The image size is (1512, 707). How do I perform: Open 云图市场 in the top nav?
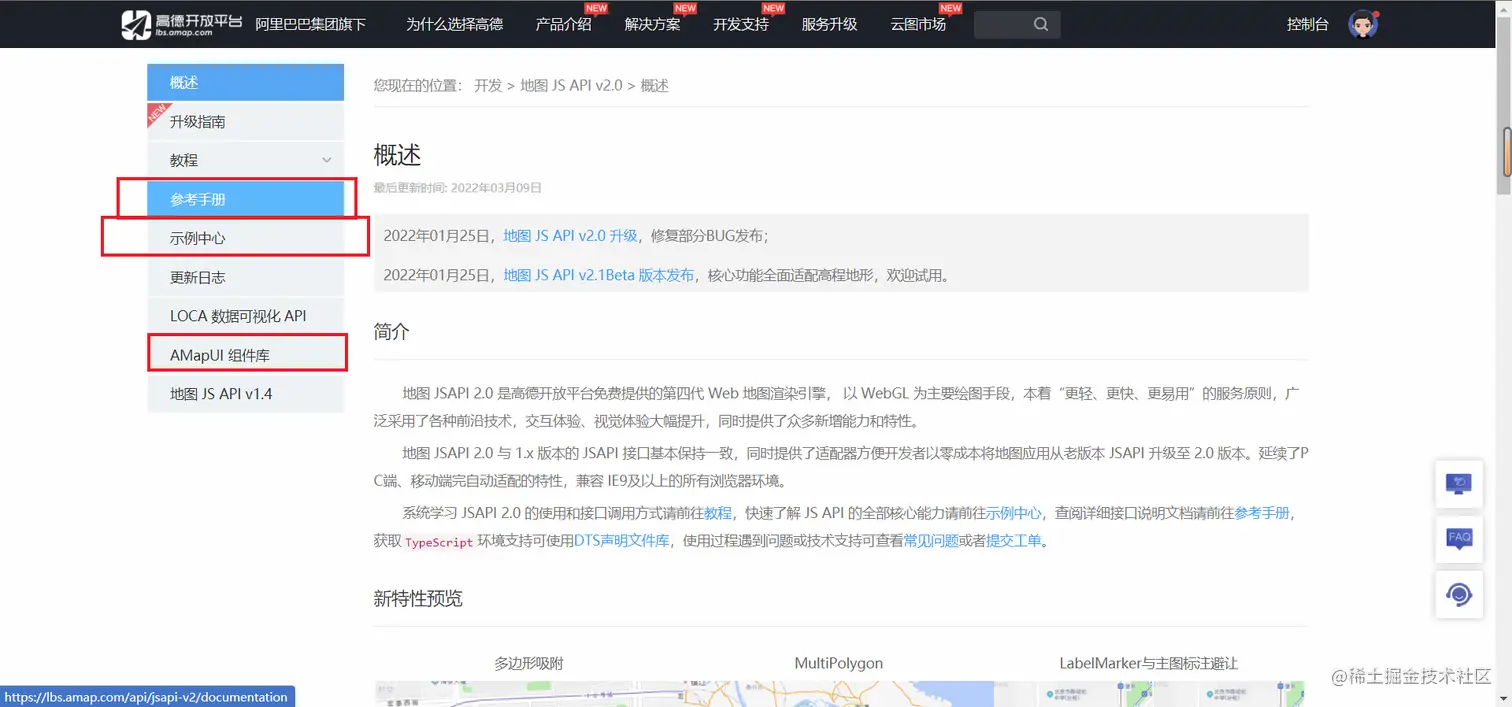pyautogui.click(x=918, y=24)
